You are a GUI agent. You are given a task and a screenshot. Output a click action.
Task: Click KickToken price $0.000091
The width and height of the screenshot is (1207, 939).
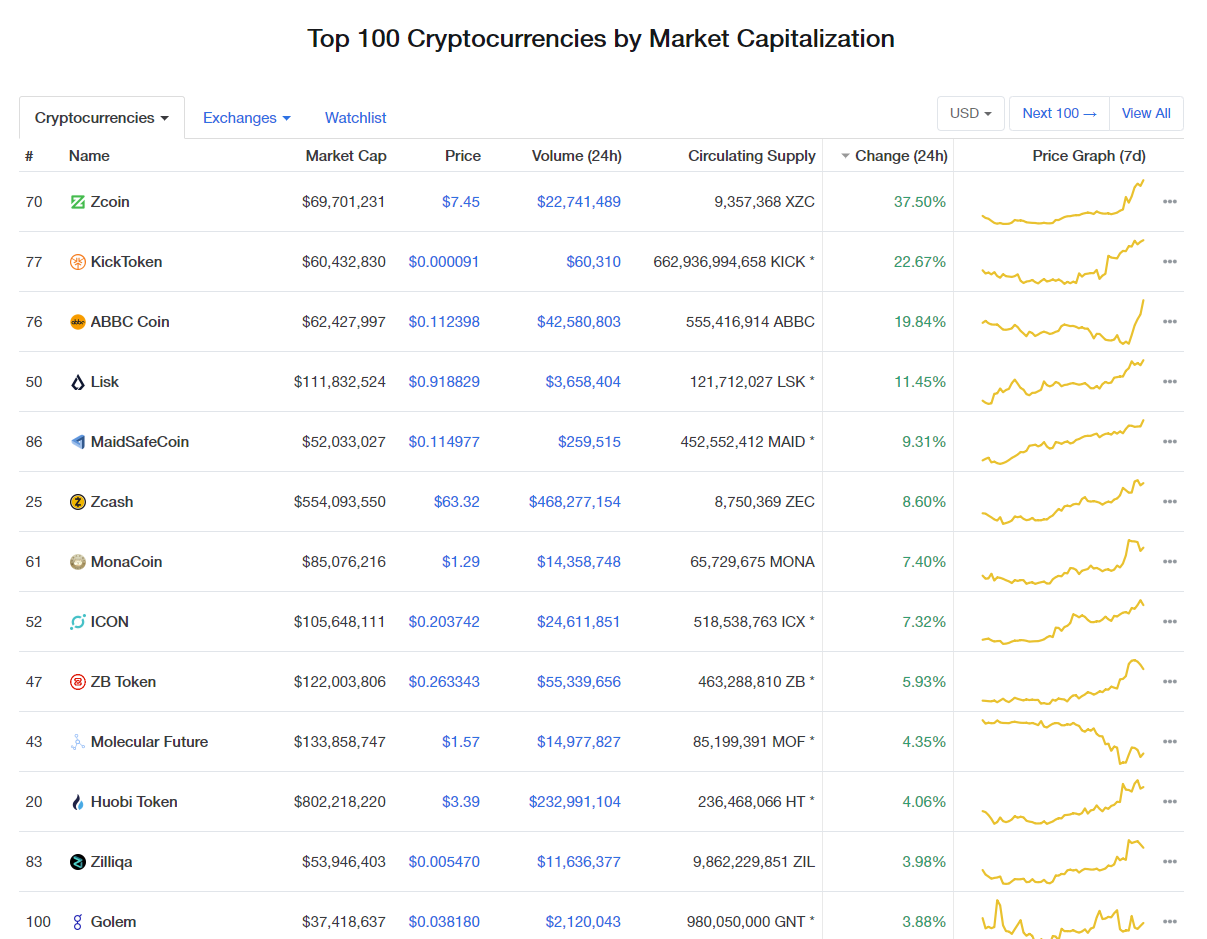click(x=444, y=262)
